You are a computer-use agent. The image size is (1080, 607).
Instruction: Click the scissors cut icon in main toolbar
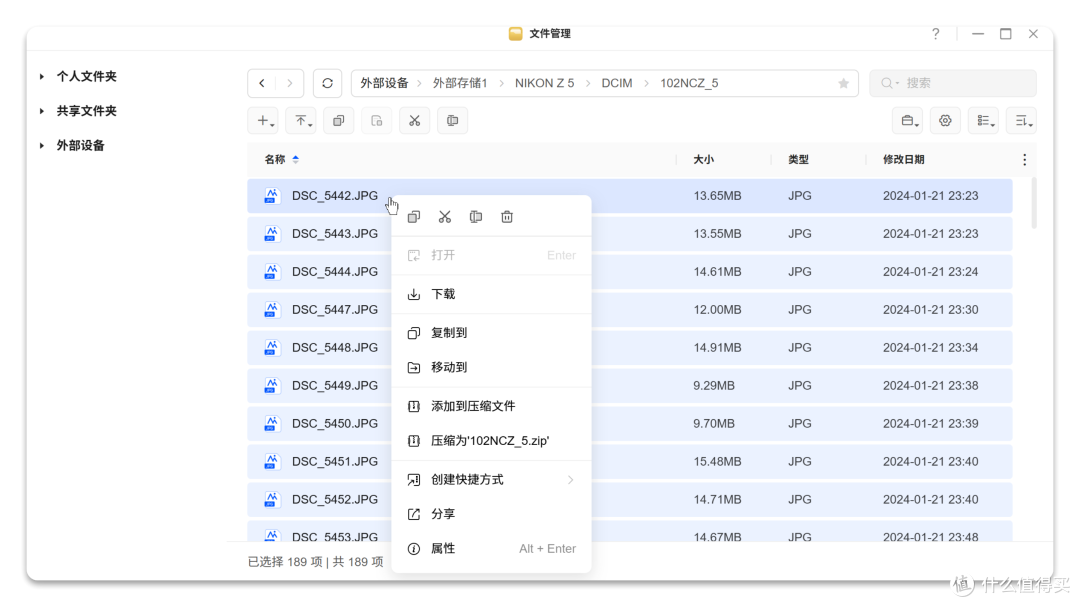[415, 121]
